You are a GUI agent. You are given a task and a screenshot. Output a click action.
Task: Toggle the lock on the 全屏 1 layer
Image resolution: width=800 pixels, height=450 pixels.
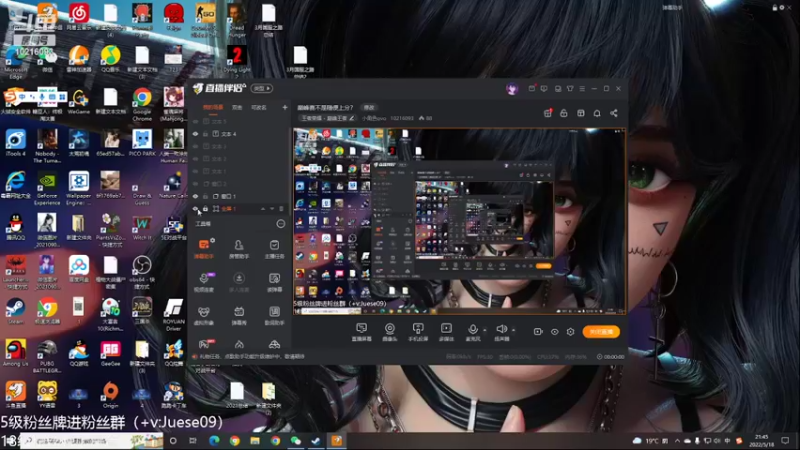(x=206, y=209)
